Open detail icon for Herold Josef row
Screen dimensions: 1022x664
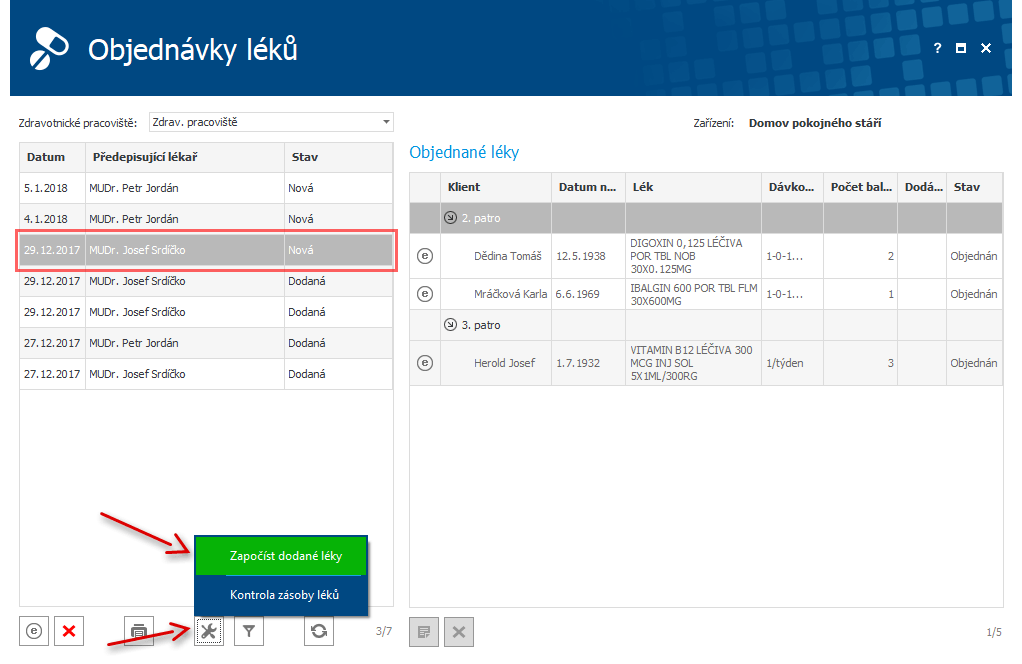click(425, 363)
